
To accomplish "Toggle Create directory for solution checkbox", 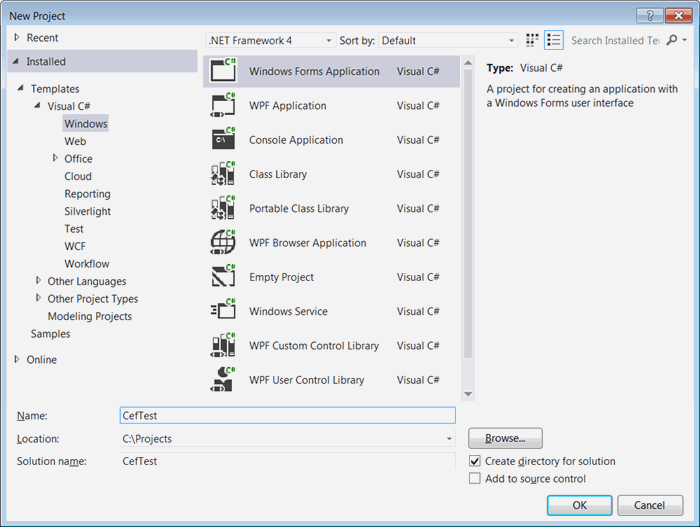I will point(475,461).
